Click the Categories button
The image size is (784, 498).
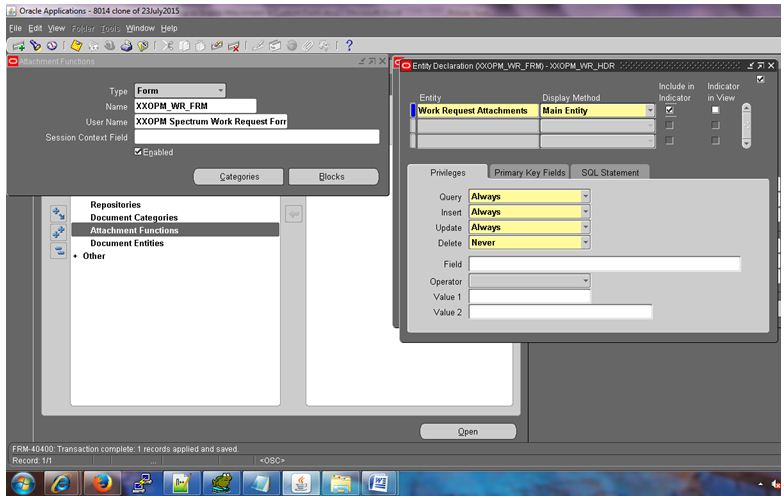(238, 176)
